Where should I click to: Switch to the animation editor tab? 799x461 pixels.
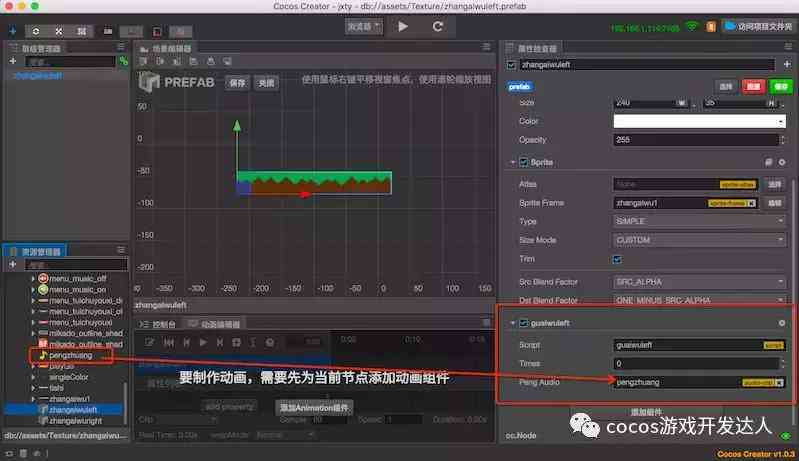click(214, 324)
